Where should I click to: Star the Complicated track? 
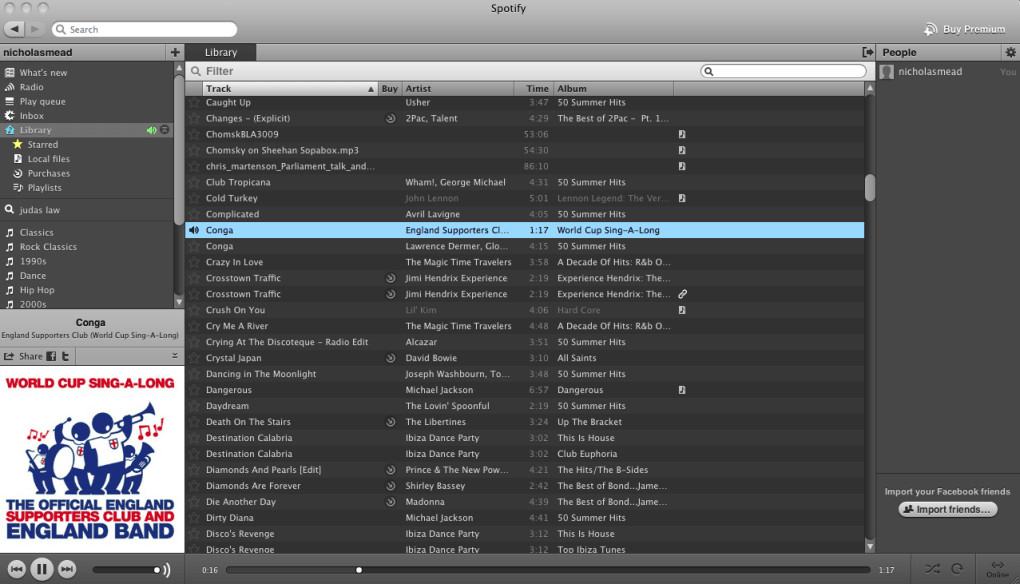[194, 214]
